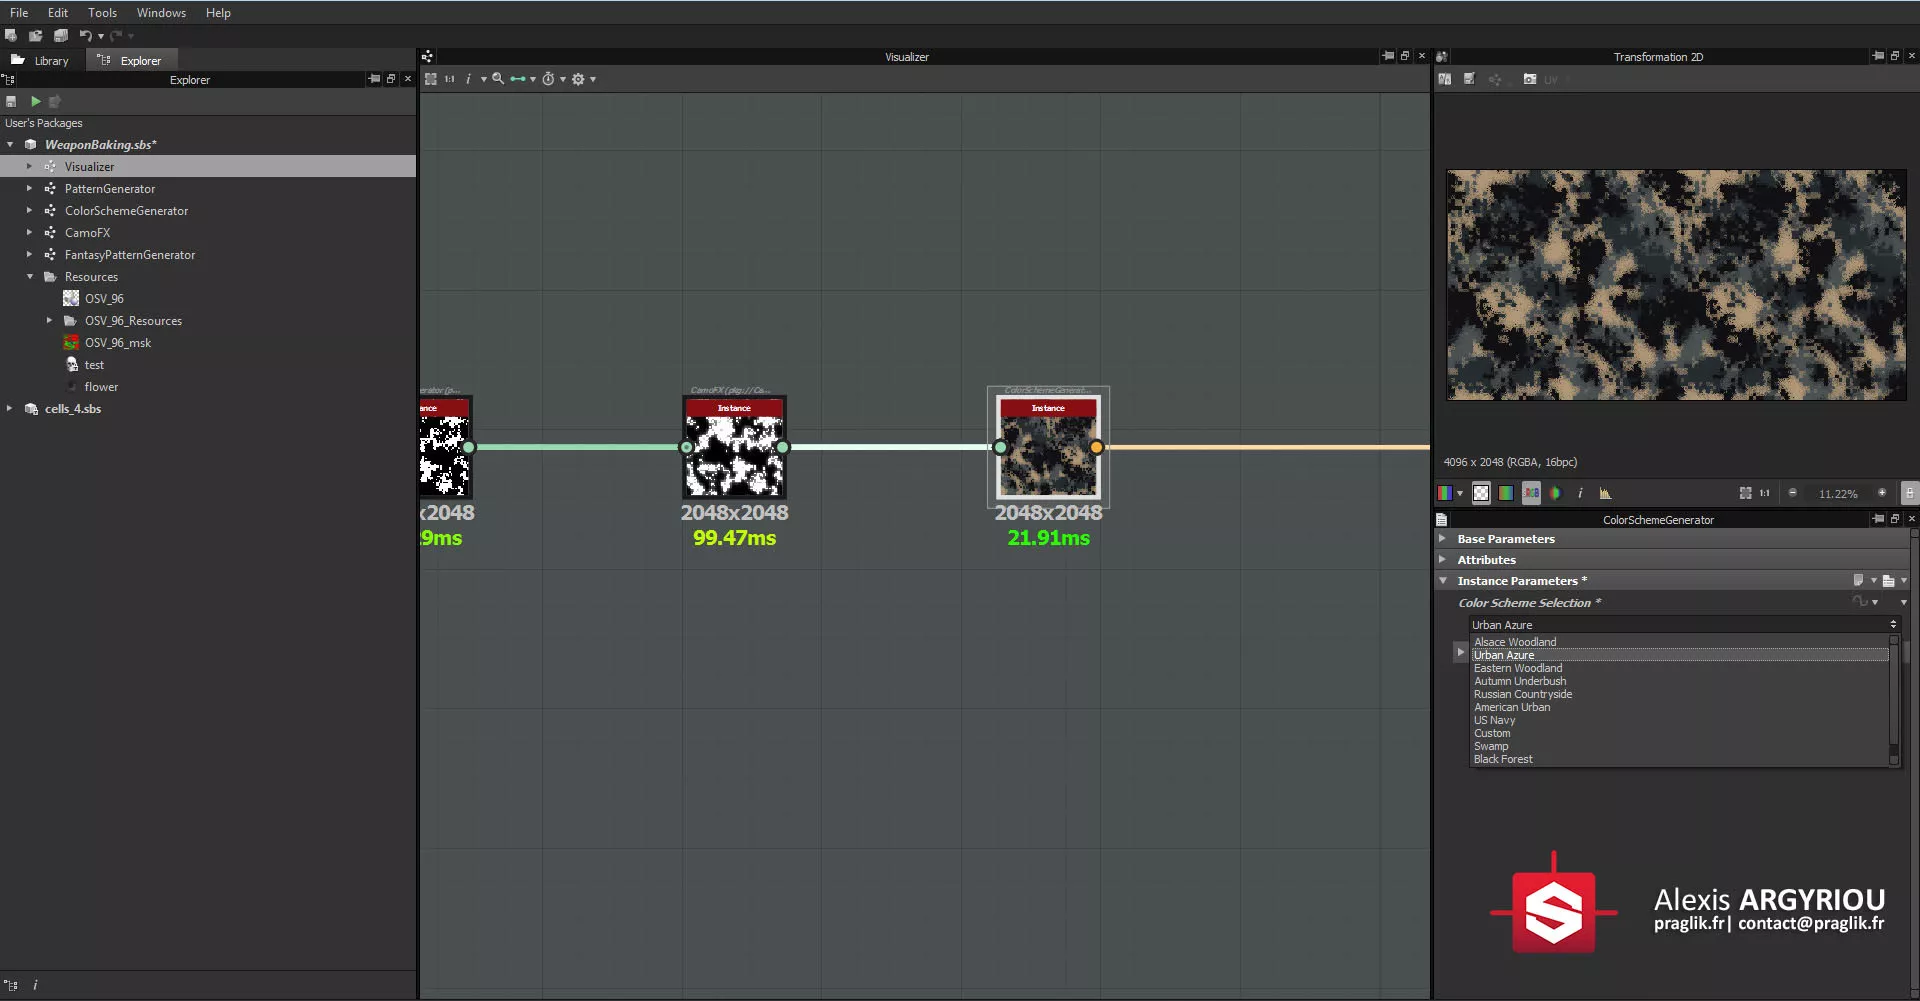
Task: Click the fit-to-view icon in graph toolbar
Action: [x=431, y=79]
